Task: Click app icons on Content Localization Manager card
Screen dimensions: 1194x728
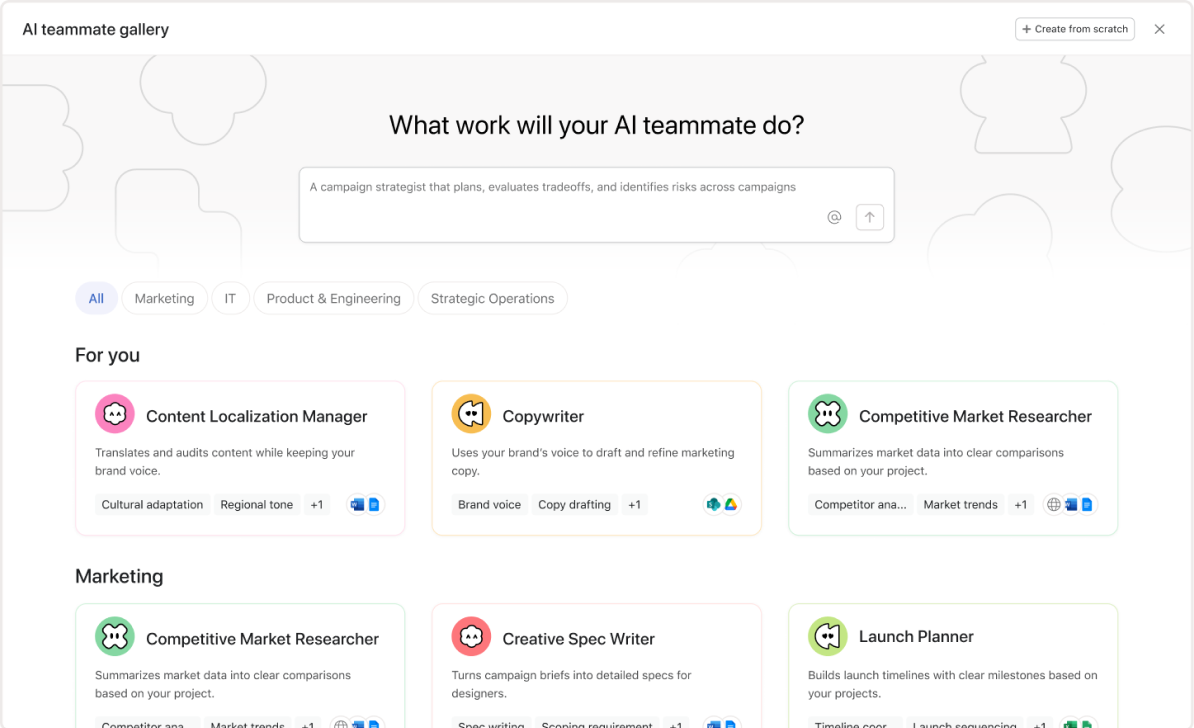Action: [x=365, y=505]
